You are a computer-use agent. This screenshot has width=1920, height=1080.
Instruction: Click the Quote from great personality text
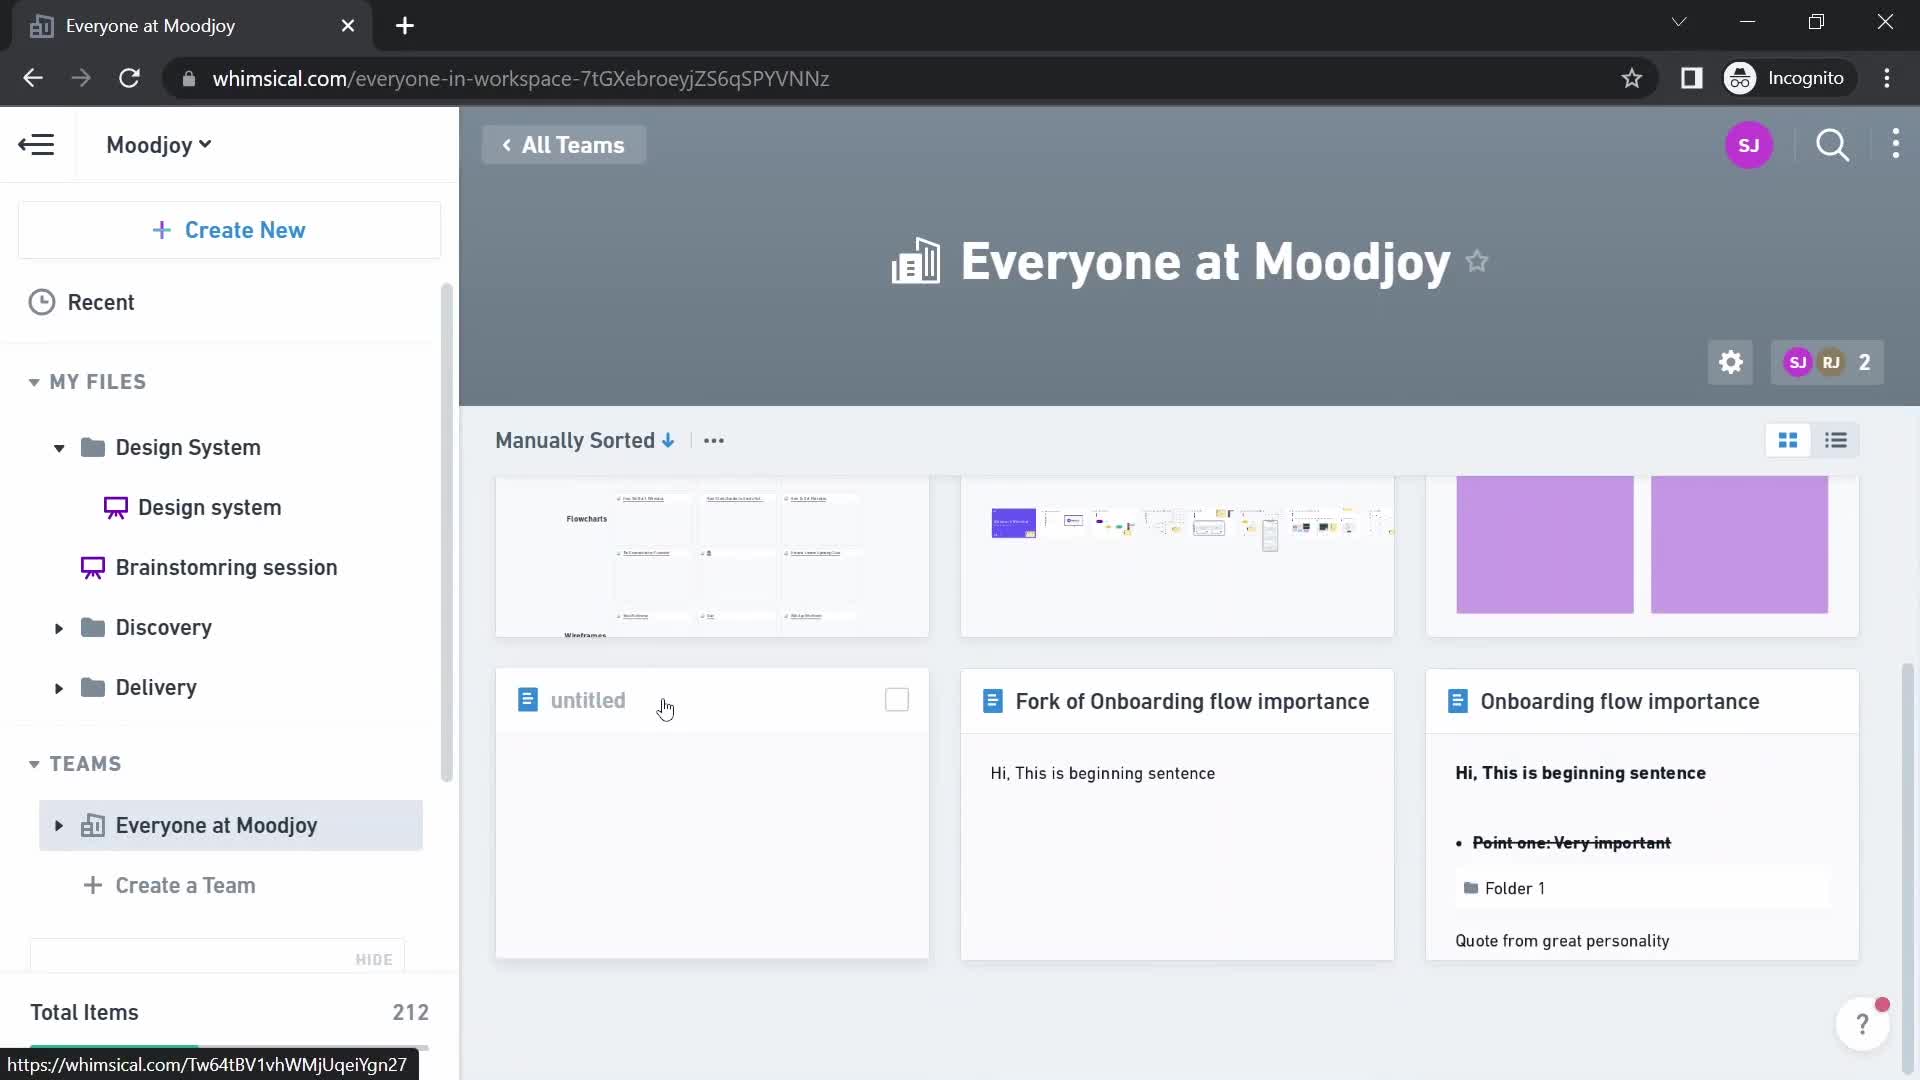click(1562, 941)
